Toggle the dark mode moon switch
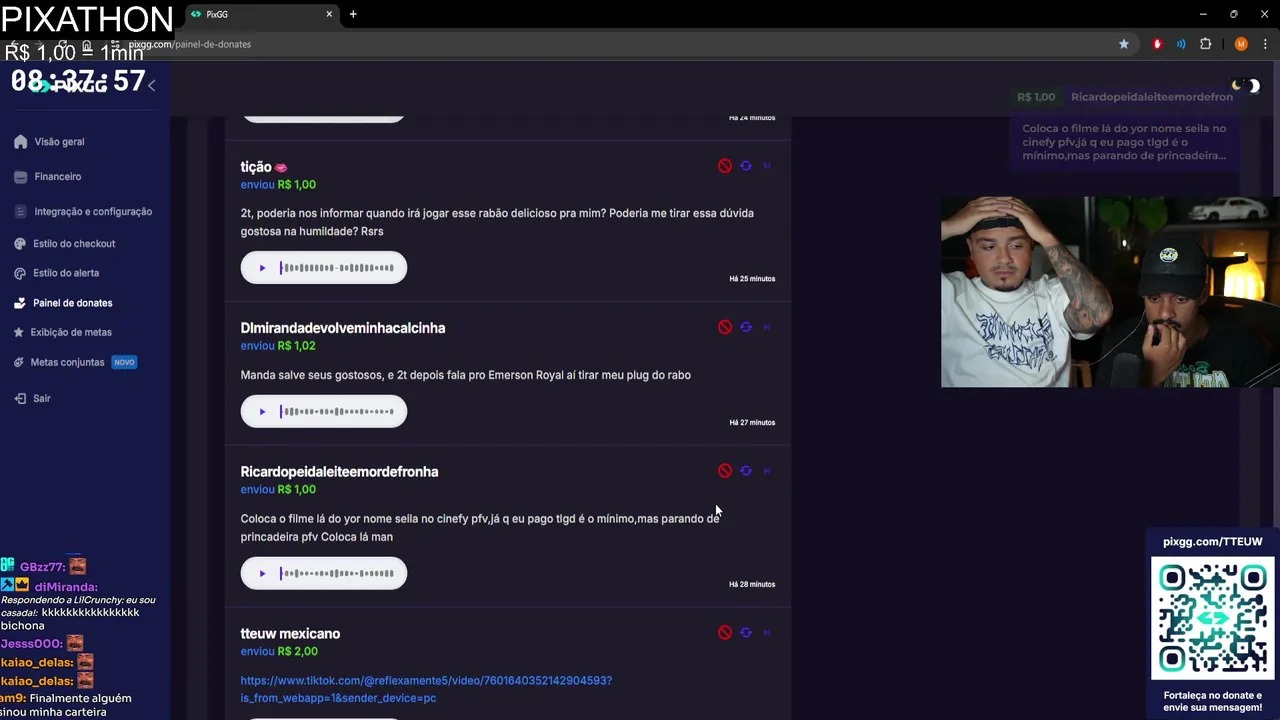 (x=1247, y=86)
